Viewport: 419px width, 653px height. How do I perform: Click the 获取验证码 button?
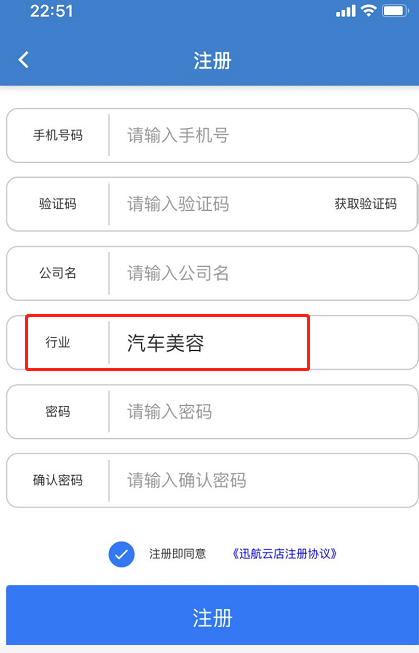pos(365,204)
